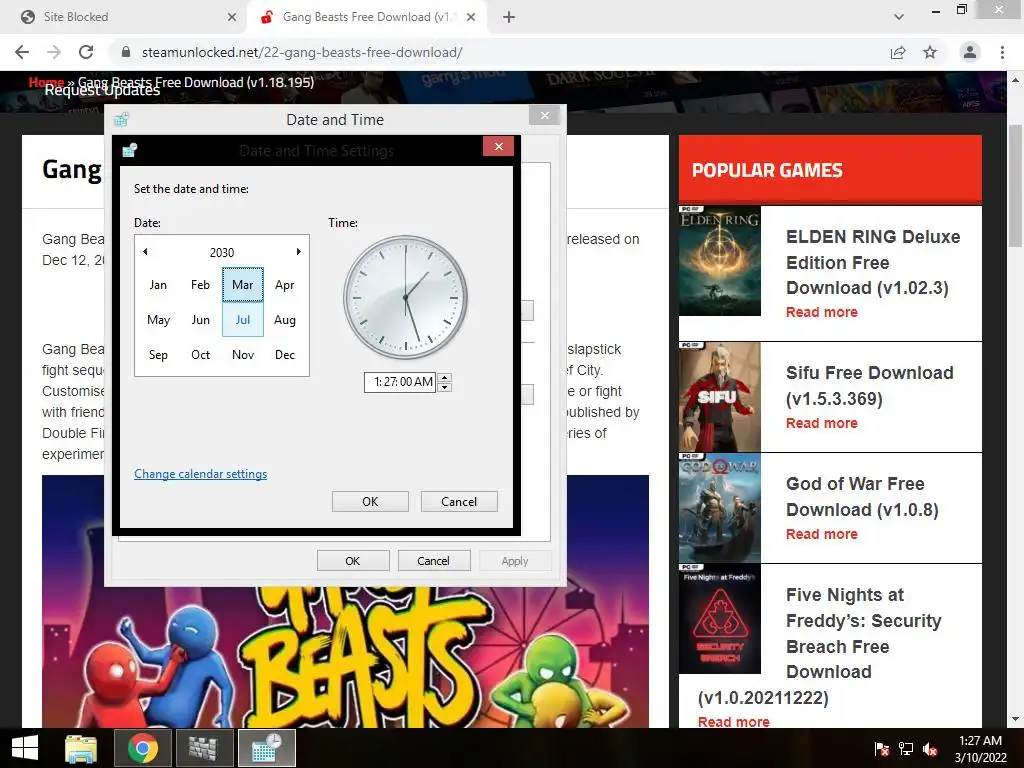Viewport: 1024px width, 768px height.
Task: Click the Elden Ring cover thumbnail
Action: [720, 261]
